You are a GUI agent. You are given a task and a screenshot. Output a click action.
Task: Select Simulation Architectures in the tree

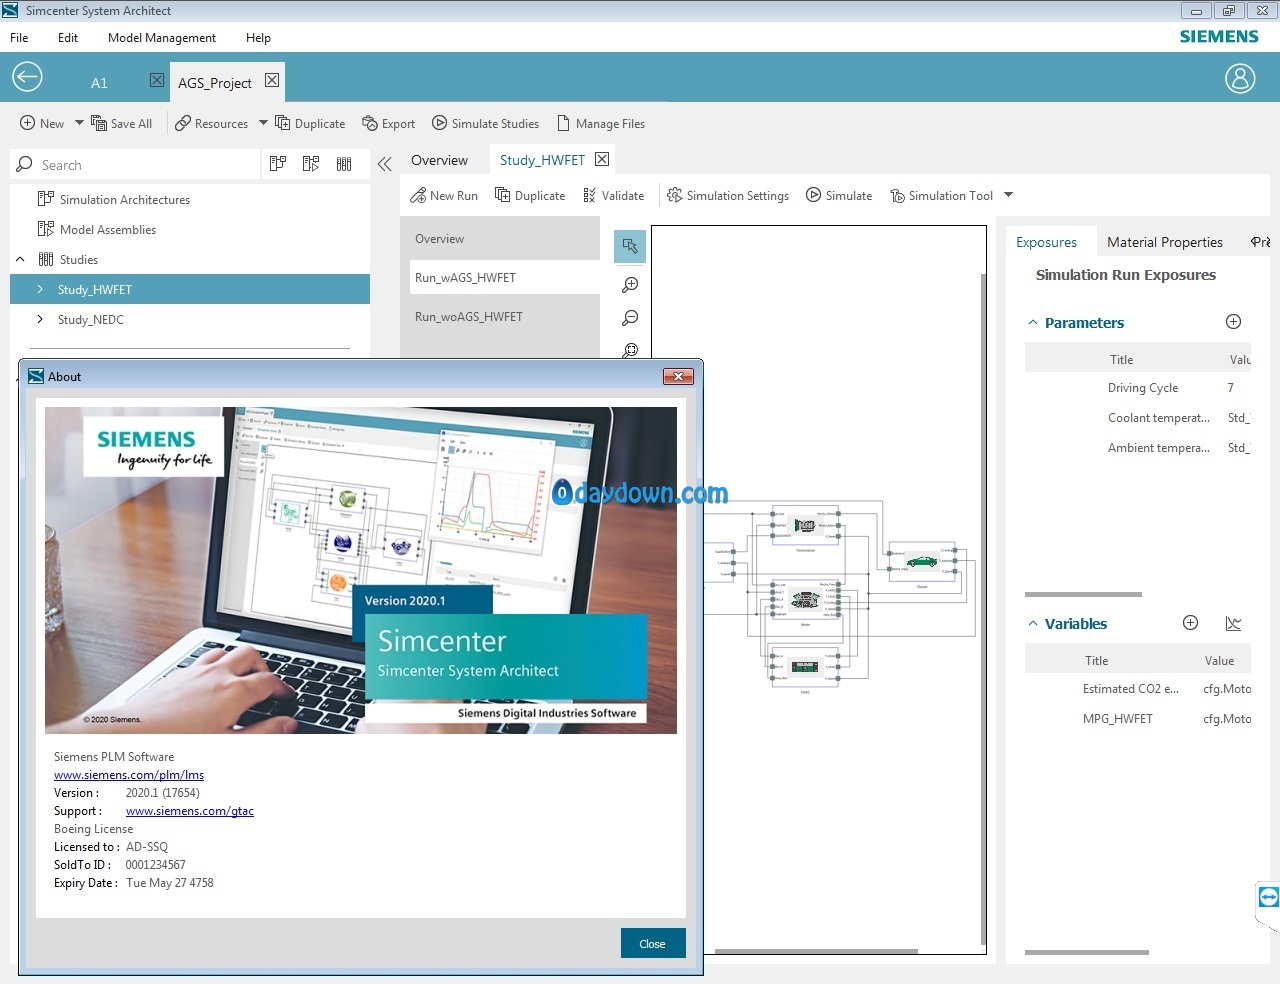click(124, 199)
